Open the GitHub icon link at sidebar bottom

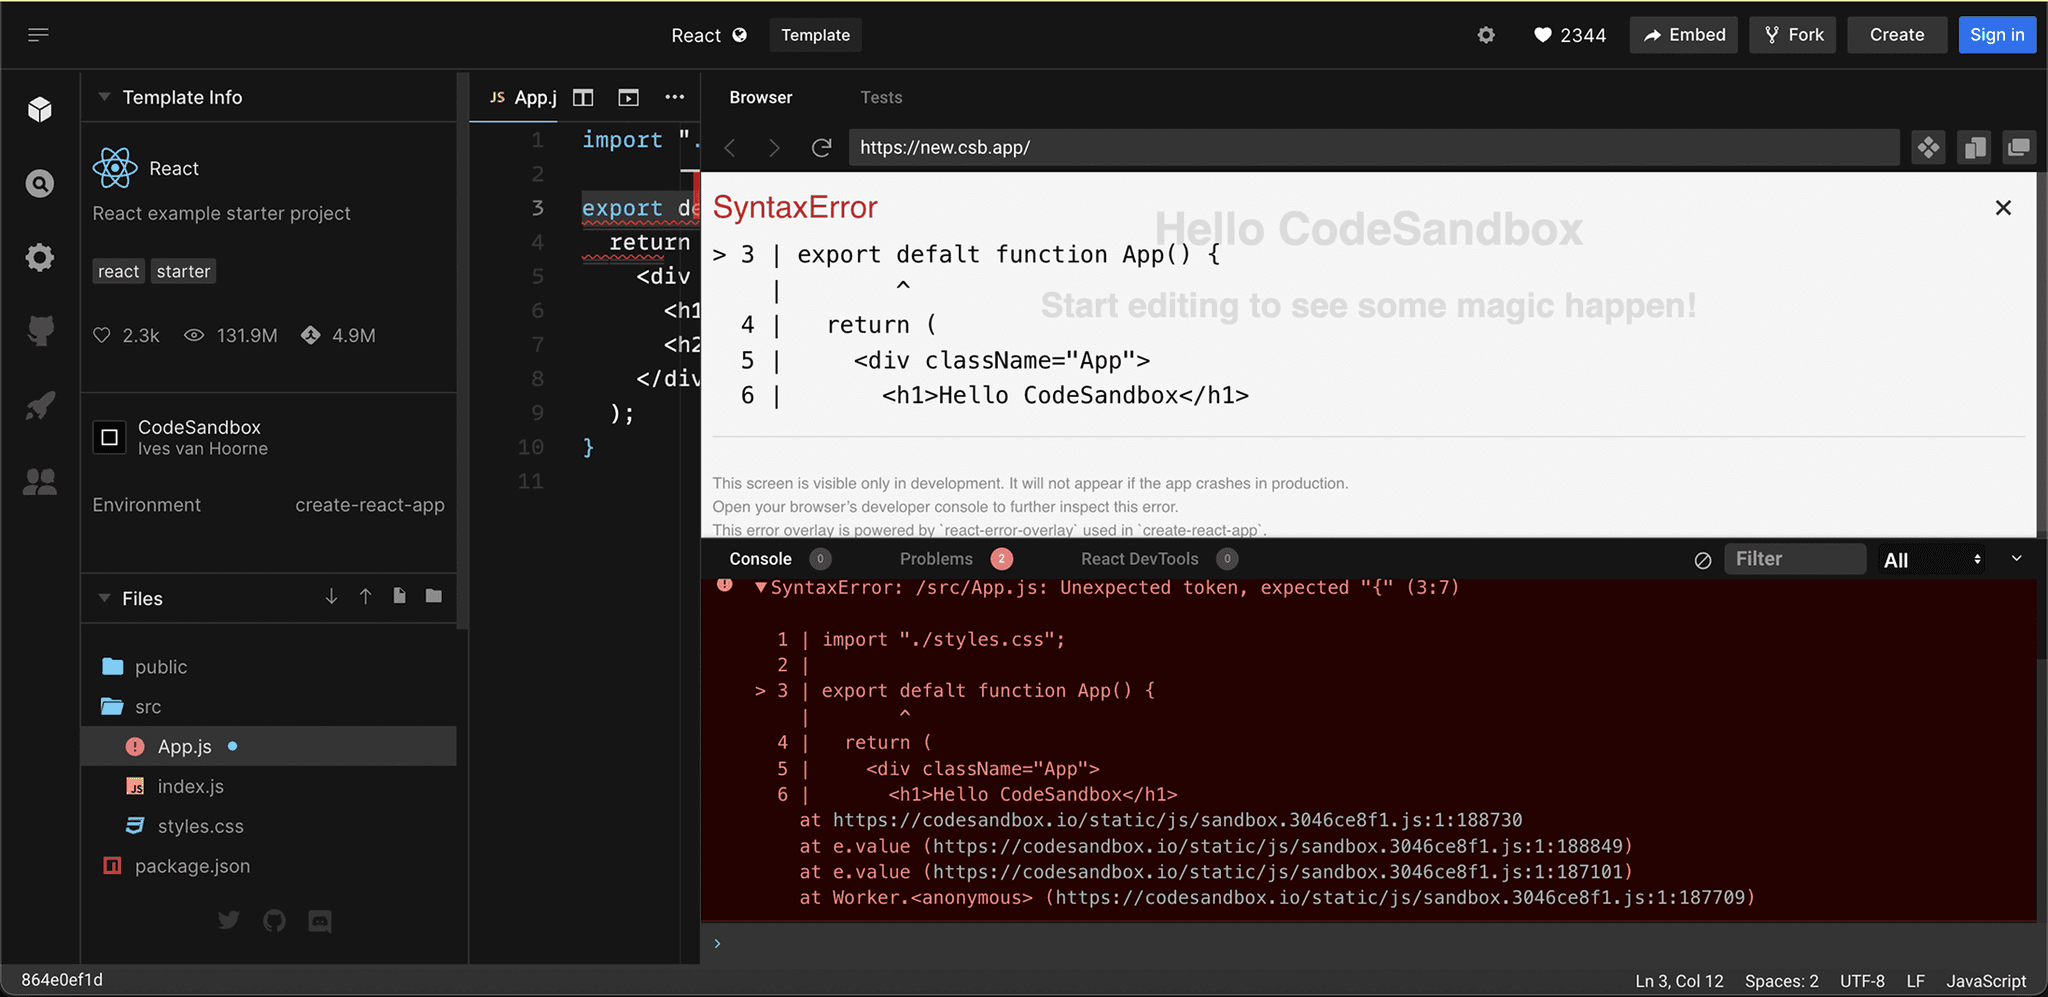(274, 920)
